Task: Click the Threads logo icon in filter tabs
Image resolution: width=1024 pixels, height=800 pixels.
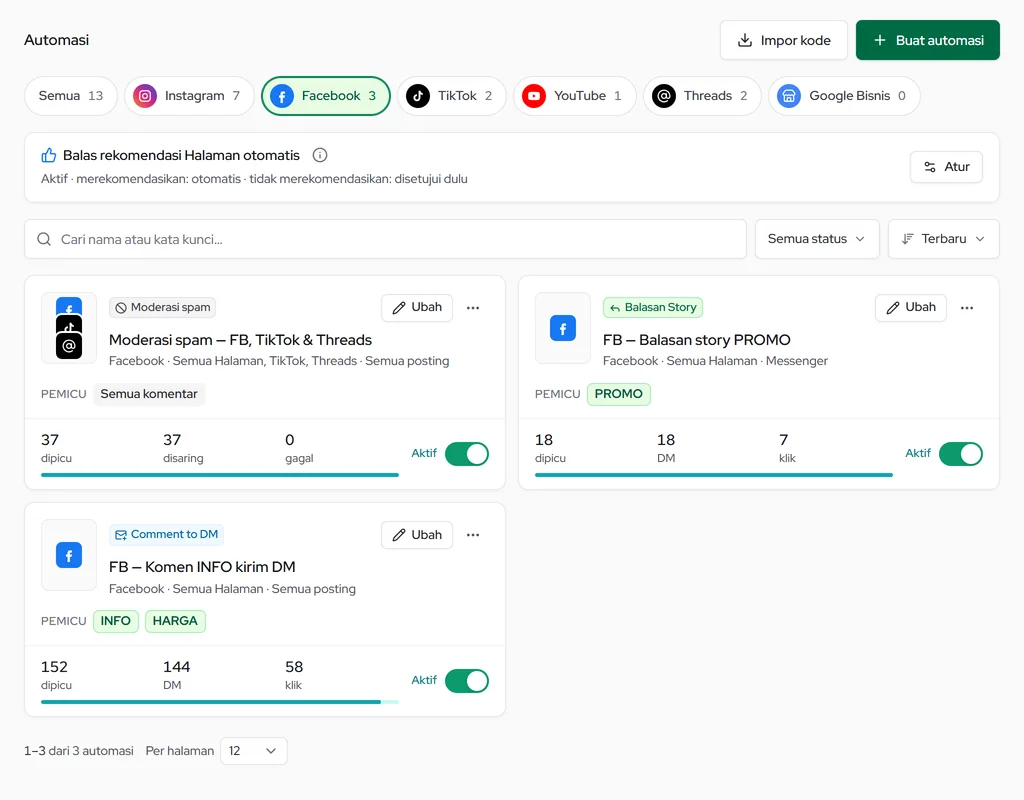Action: click(x=664, y=96)
